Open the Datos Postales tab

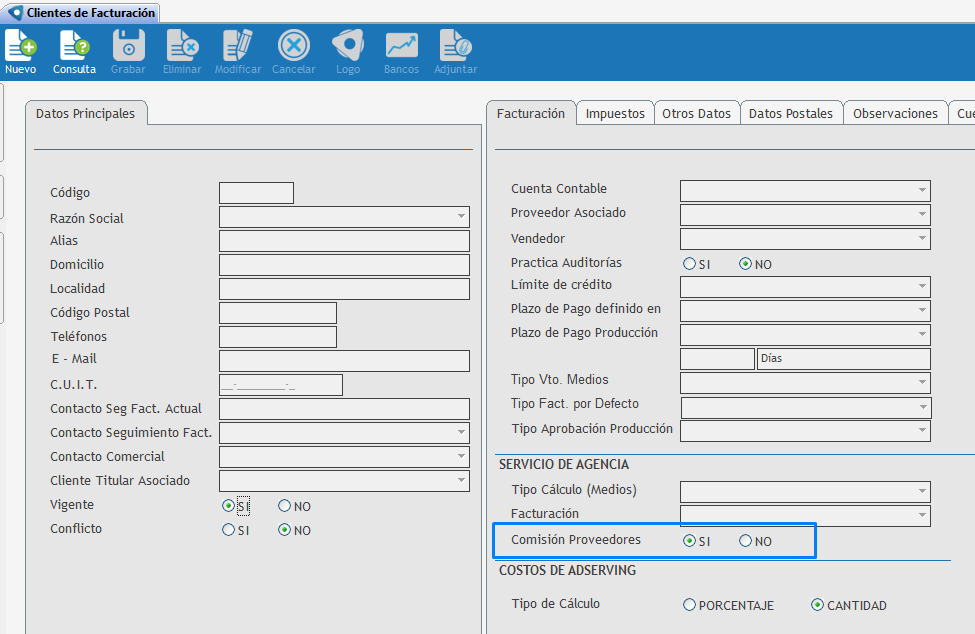point(790,114)
